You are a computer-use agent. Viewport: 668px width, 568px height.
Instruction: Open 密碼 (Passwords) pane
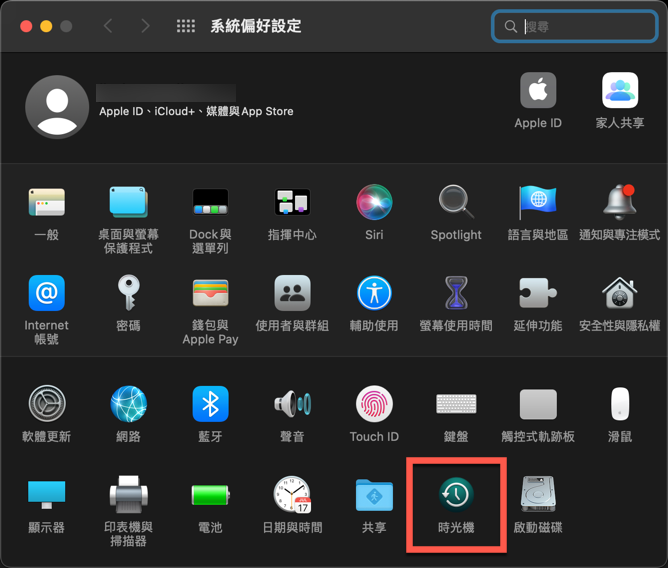point(128,293)
